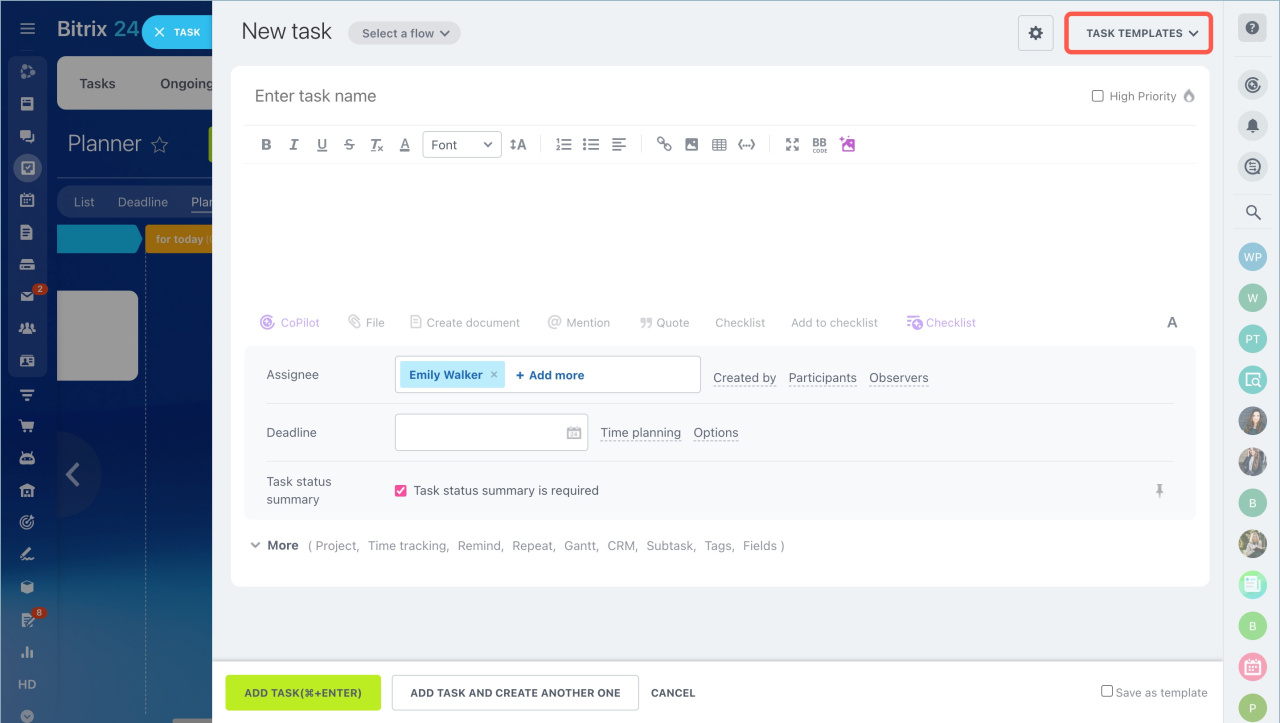The image size is (1280, 723).
Task: Apply italic formatting in editor toolbar
Action: [x=294, y=145]
